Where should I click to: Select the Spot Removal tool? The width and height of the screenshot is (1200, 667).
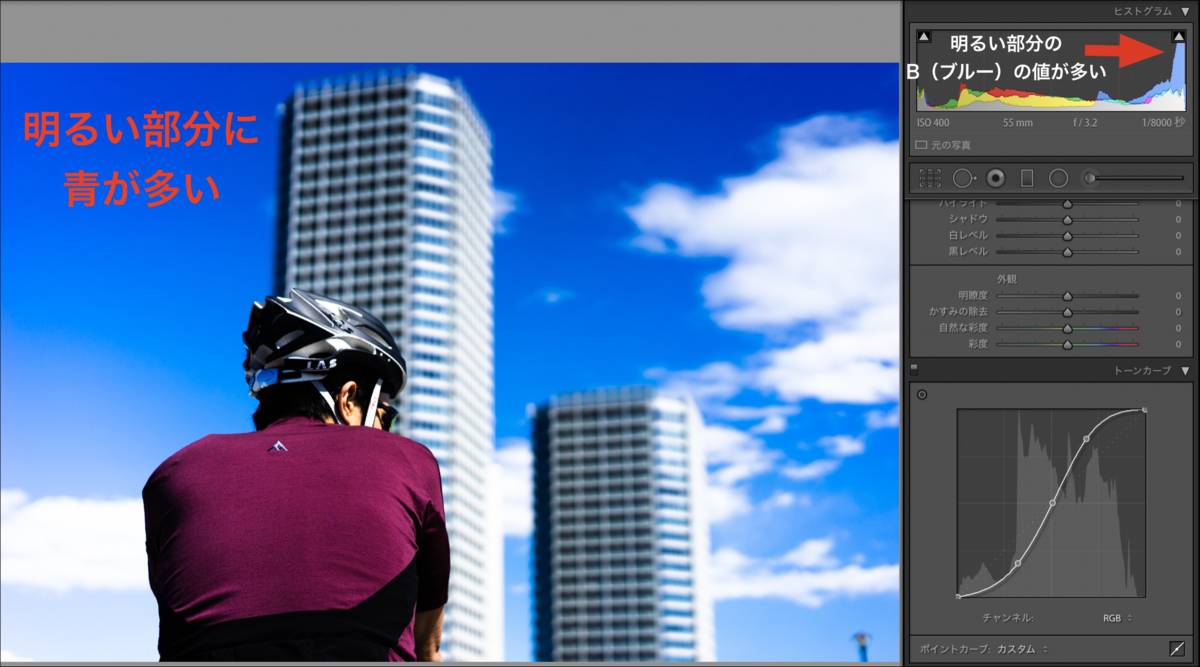tap(963, 178)
